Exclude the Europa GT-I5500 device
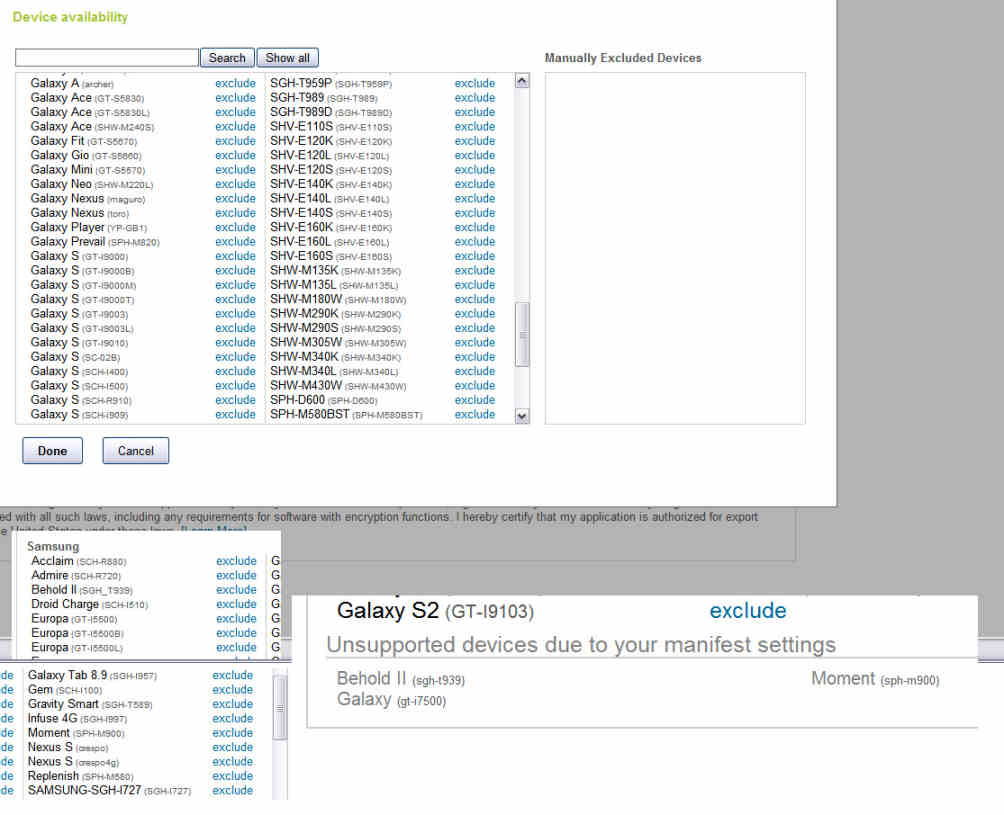The height and width of the screenshot is (815, 1004). 236,619
